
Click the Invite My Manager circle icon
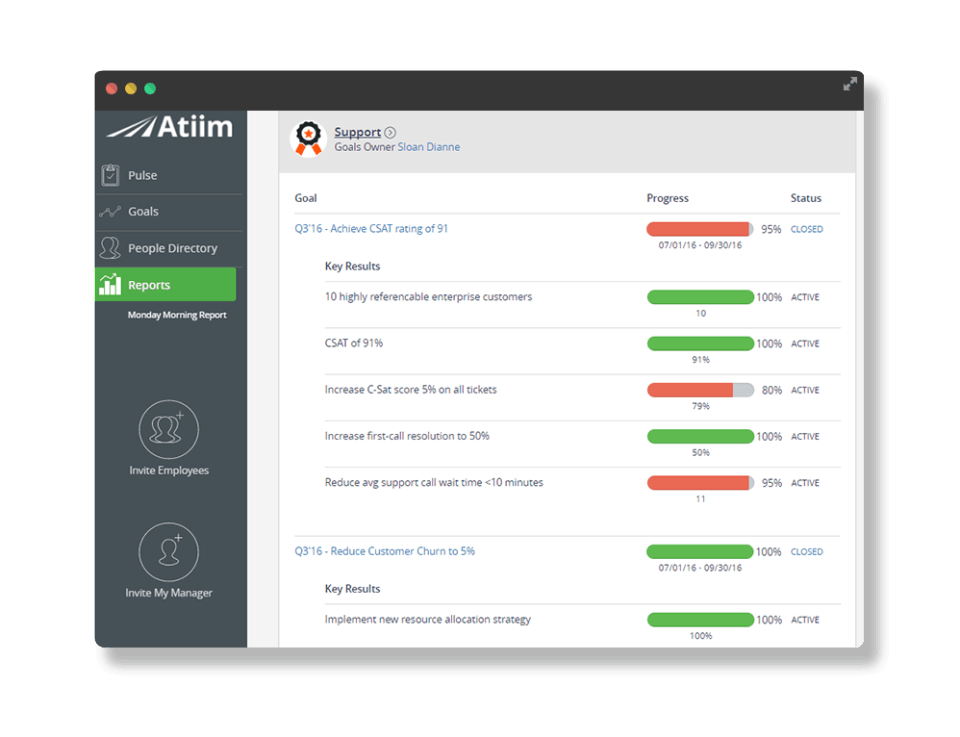168,552
